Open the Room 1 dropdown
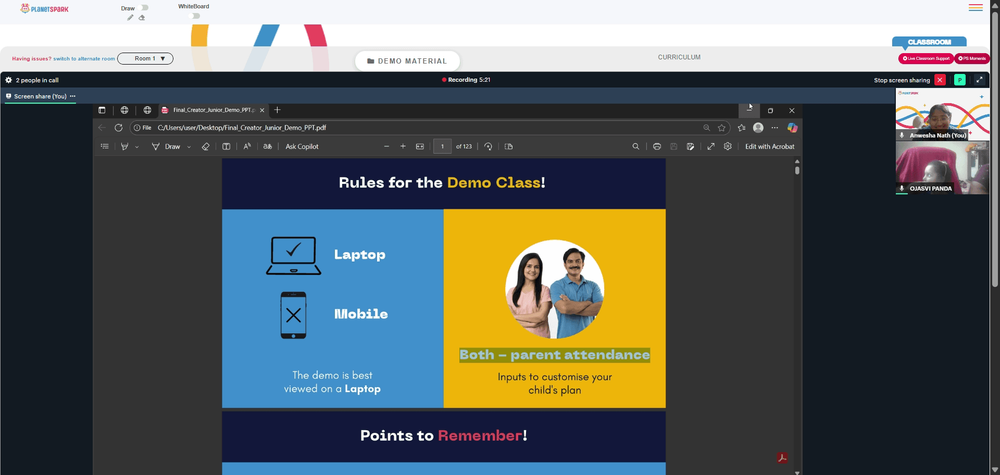Screen dimensions: 1000x475 click(x=145, y=59)
